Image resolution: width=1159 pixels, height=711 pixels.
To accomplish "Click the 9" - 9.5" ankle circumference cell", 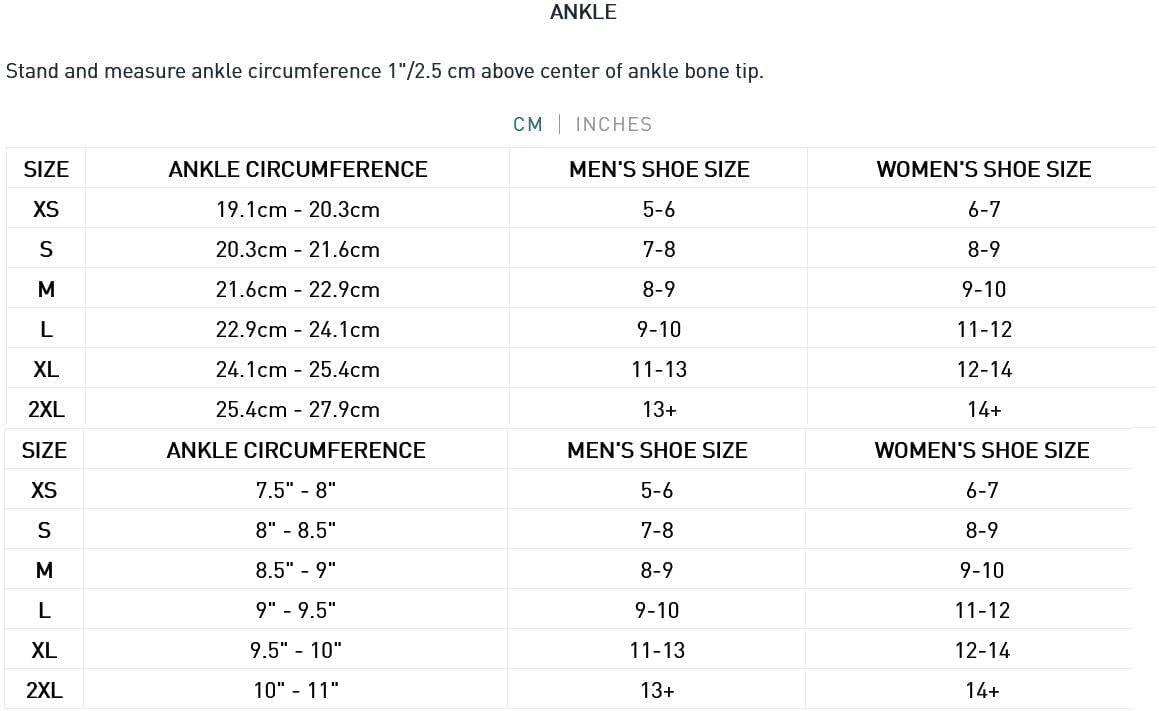I will coord(295,611).
